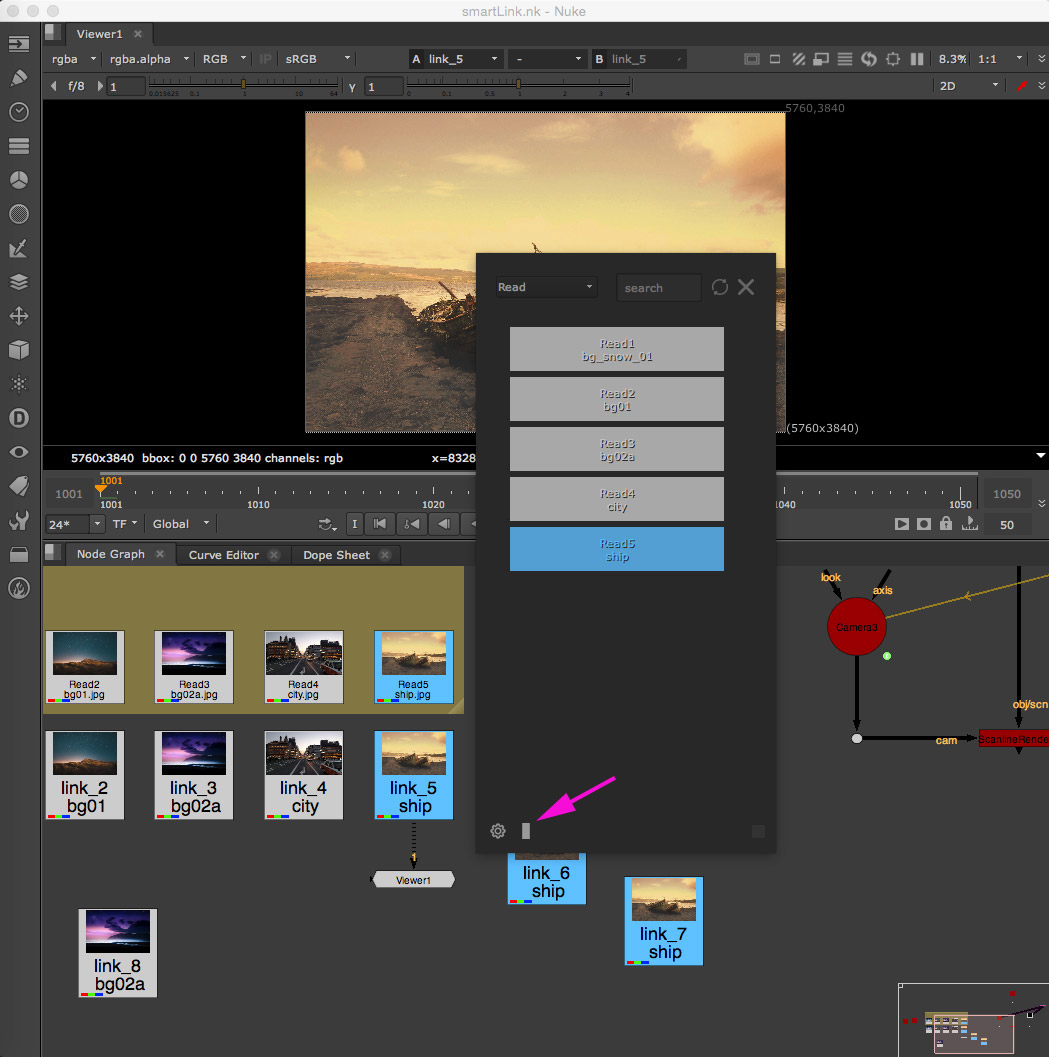The width and height of the screenshot is (1049, 1057).
Task: Expand the Read node class dropdown
Action: coord(546,287)
